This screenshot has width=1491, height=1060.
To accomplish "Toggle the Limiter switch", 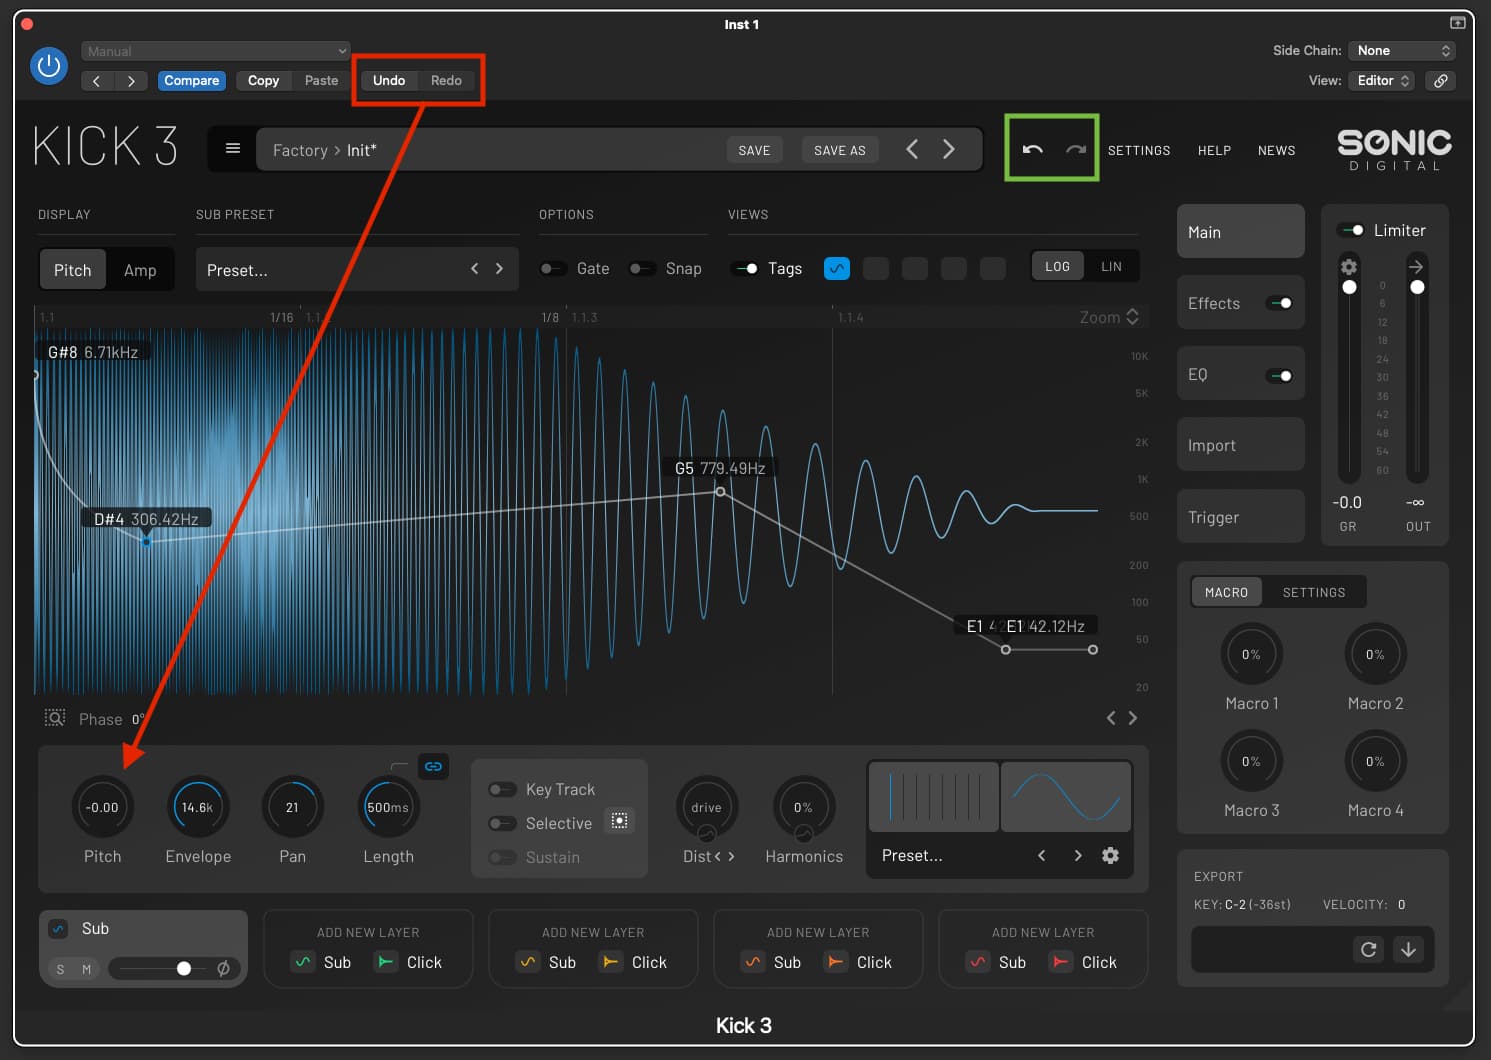I will coord(1353,230).
